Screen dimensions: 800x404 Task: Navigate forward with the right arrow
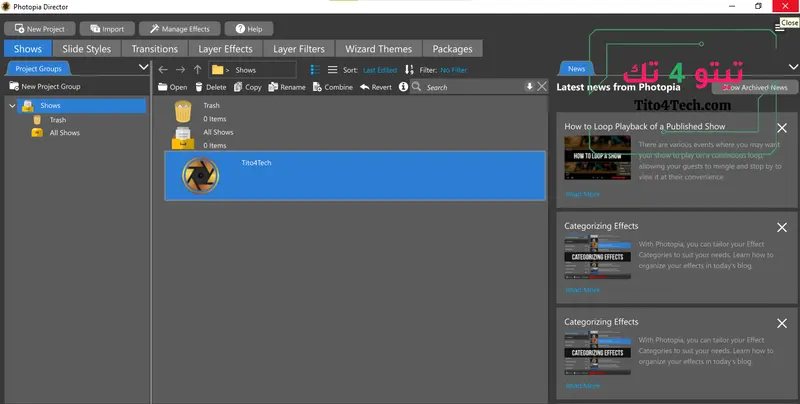click(x=180, y=69)
